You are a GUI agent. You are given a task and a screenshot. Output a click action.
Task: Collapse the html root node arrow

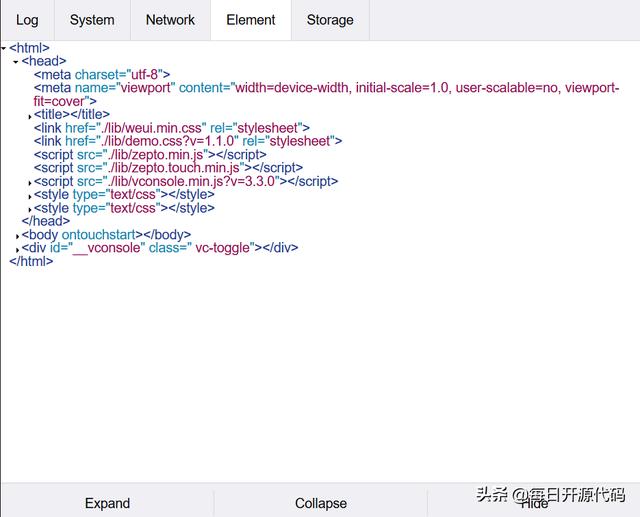[x=4, y=48]
